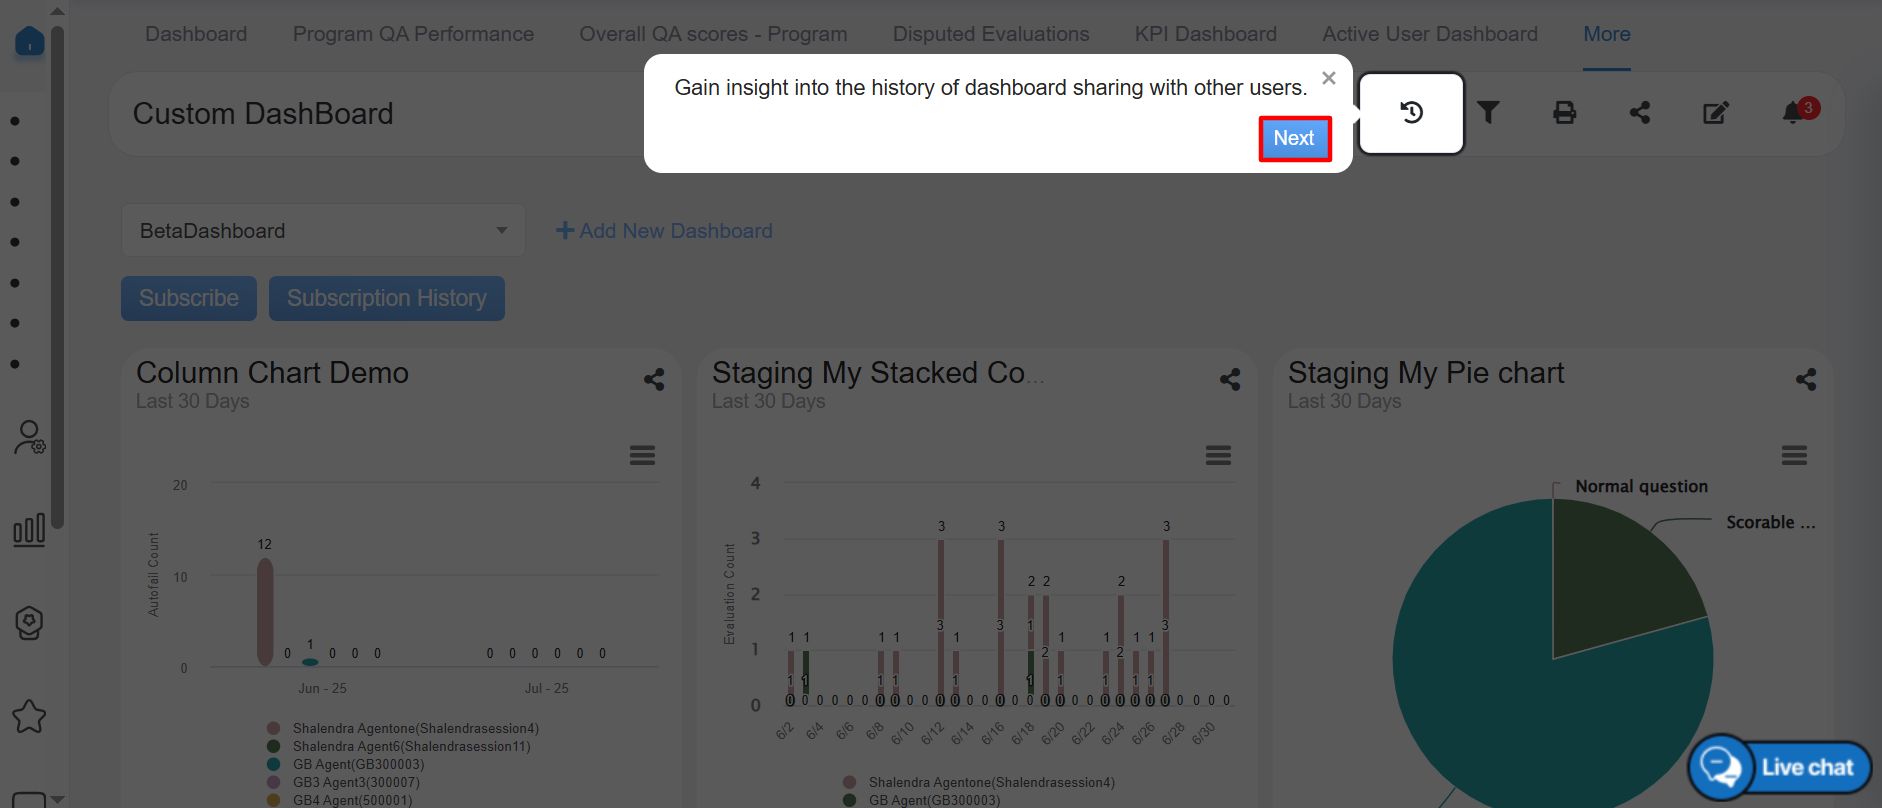The image size is (1882, 808).
Task: Open Subscription History
Action: coord(386,299)
